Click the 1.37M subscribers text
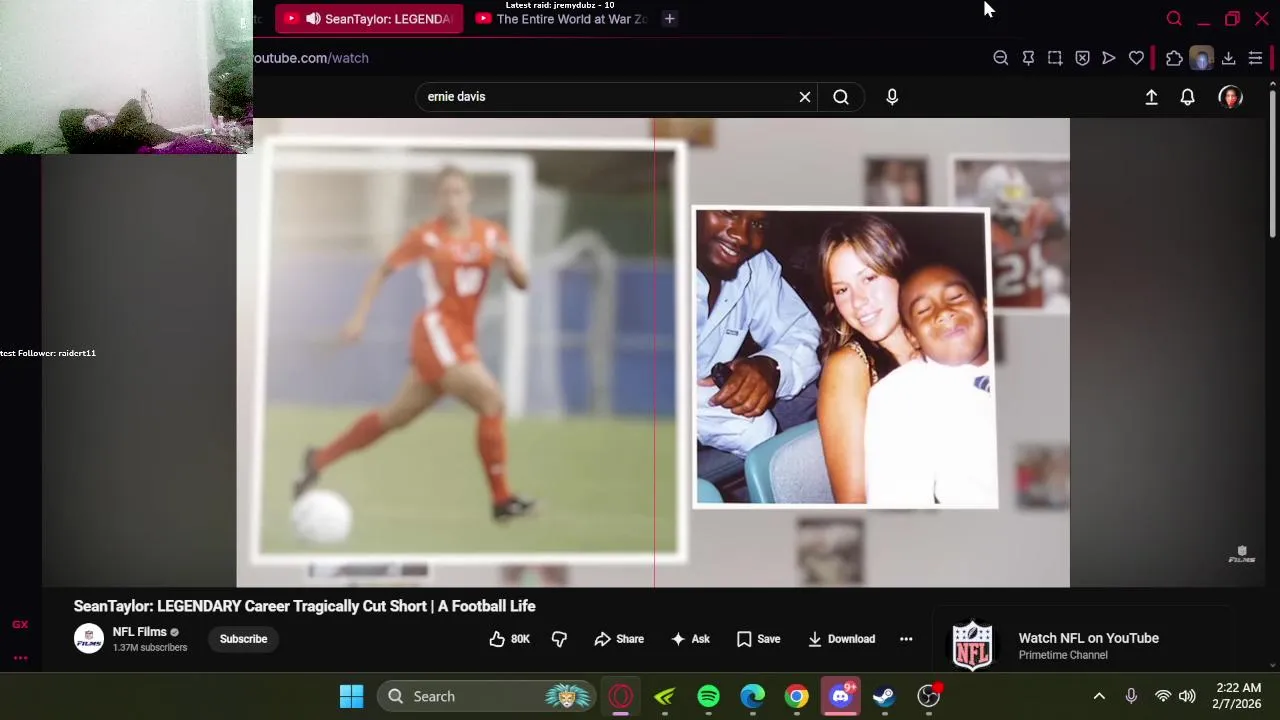1280x720 pixels. [x=150, y=648]
